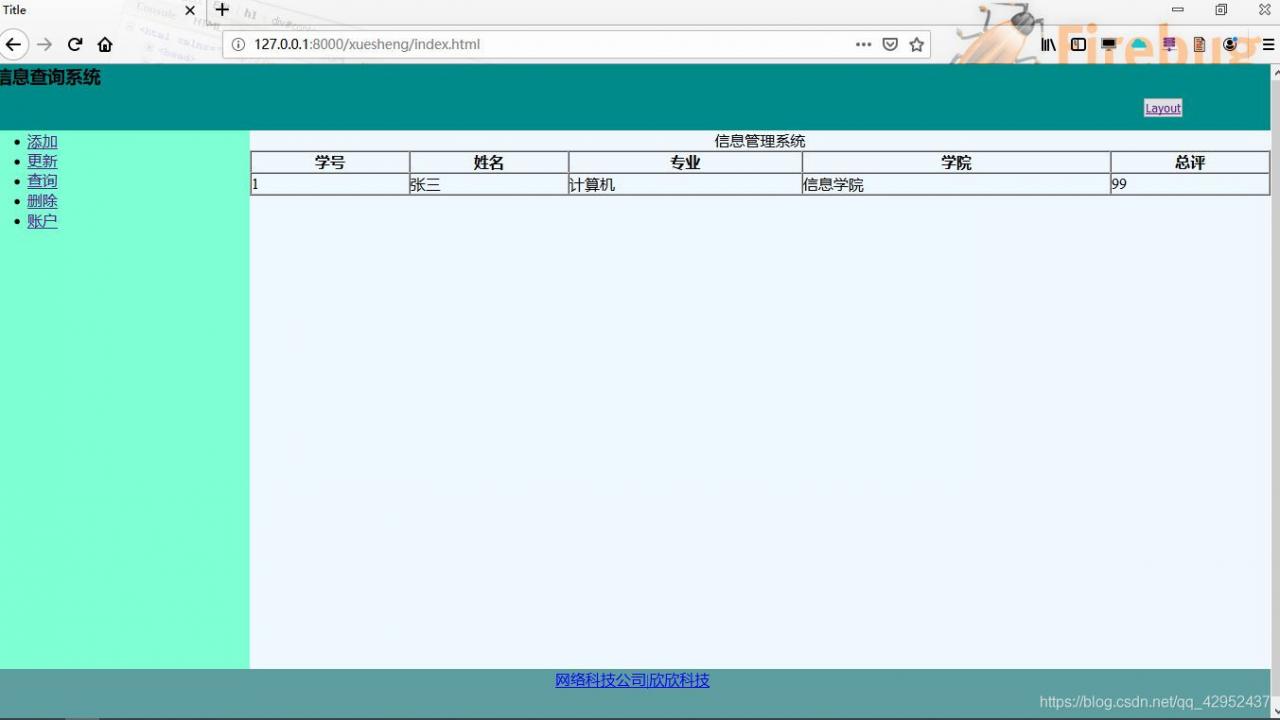Click the black monitor extension icon
The image size is (1280, 720).
point(1108,44)
